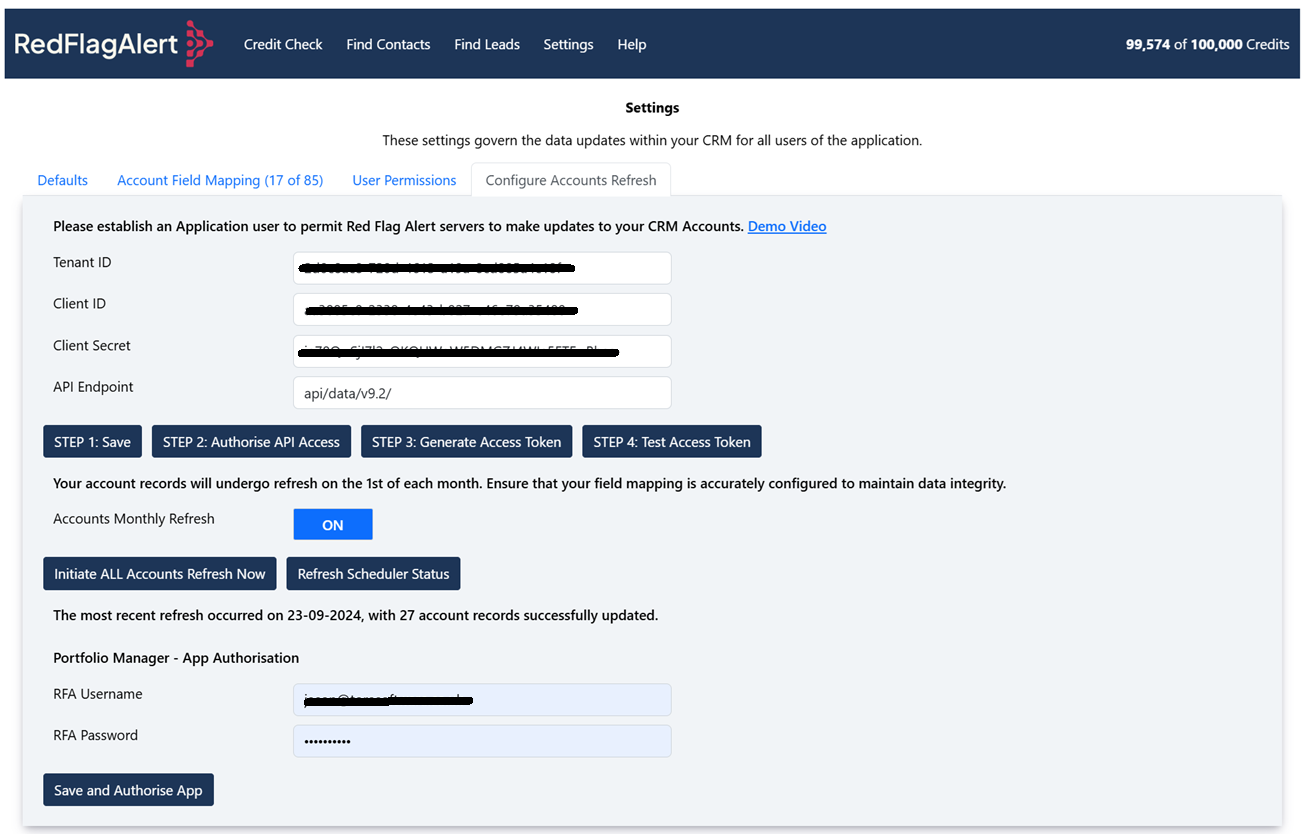This screenshot has height=834, width=1310.
Task: Click STEP 2: Authorise API Access
Action: tap(251, 441)
